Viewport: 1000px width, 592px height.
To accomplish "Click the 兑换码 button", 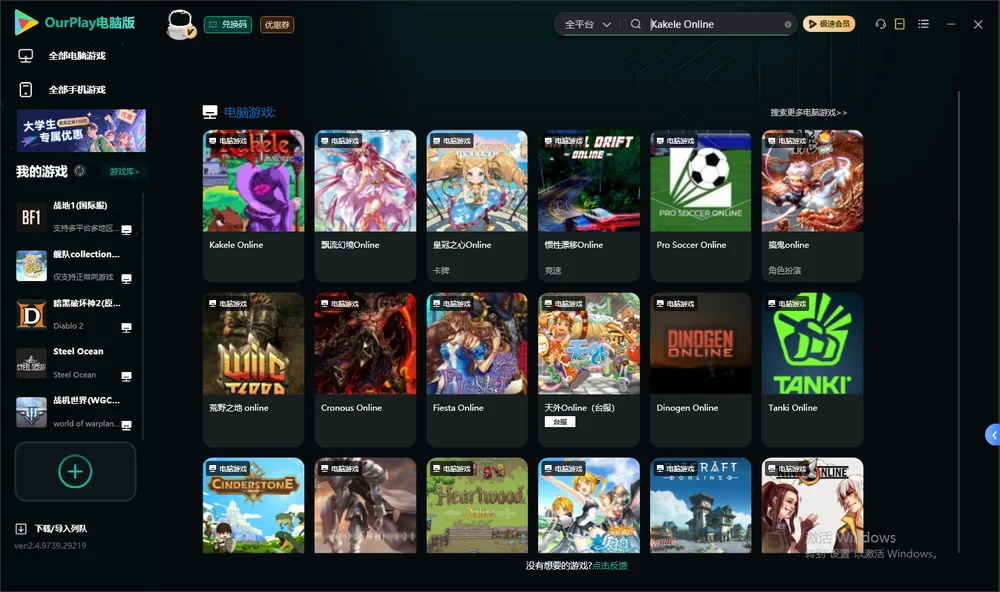I will coord(228,25).
